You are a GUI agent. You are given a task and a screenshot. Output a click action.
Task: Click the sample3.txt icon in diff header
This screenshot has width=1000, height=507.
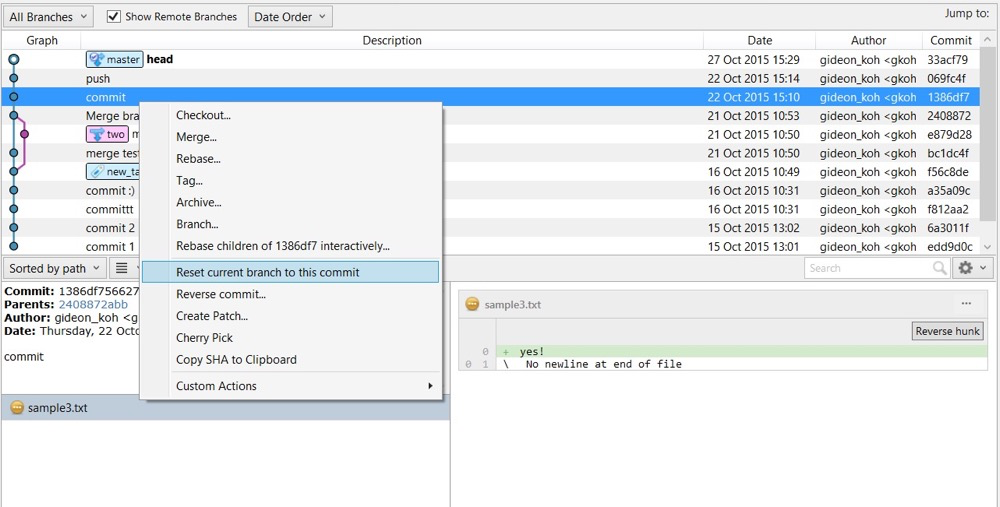[472, 304]
